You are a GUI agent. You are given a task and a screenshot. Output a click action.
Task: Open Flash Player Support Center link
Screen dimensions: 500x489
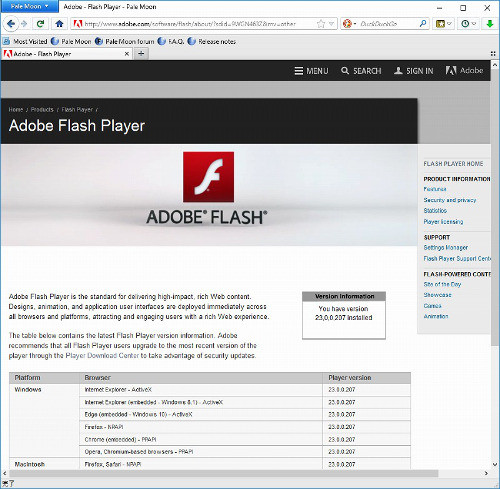457,259
